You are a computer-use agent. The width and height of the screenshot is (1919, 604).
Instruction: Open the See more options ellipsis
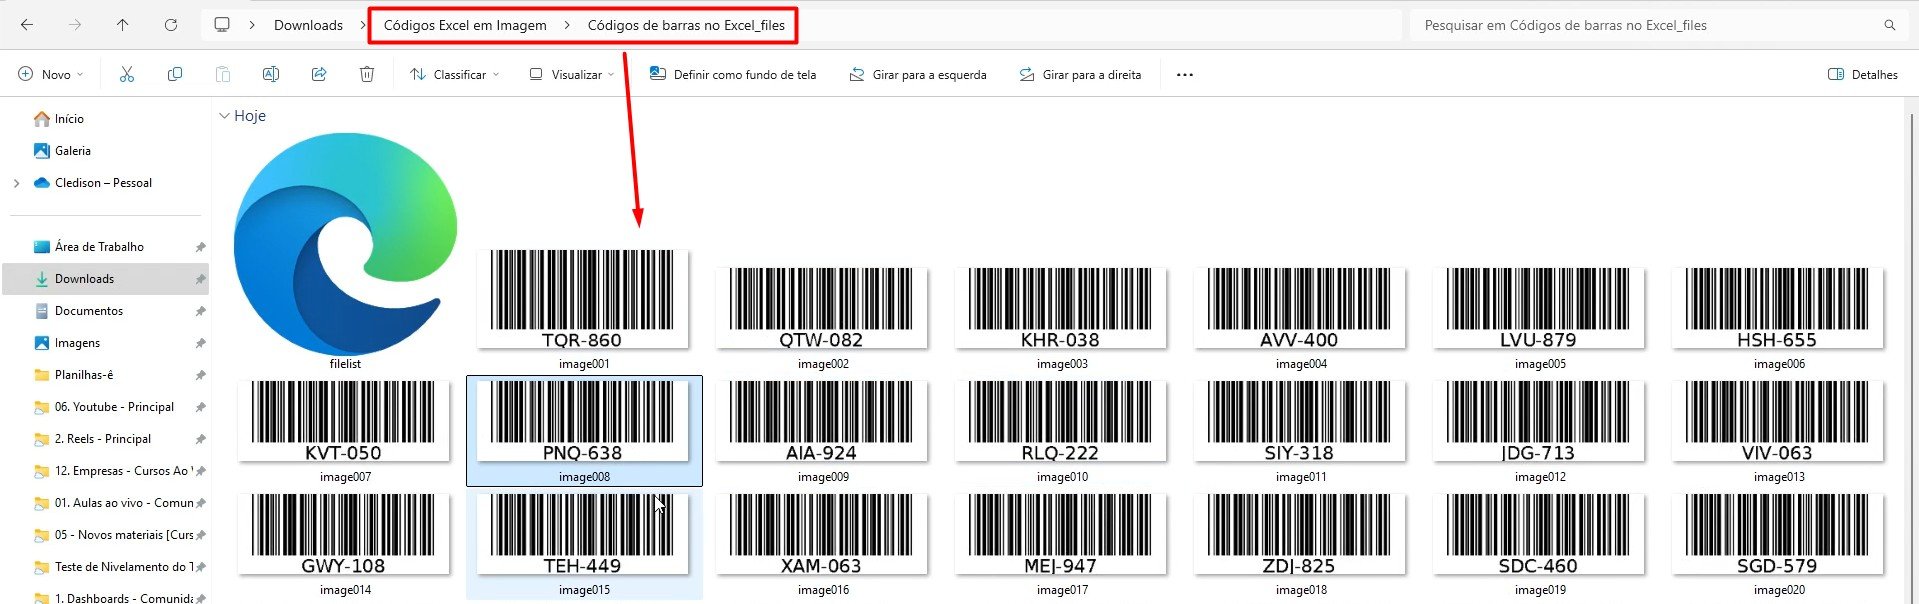[x=1185, y=74]
